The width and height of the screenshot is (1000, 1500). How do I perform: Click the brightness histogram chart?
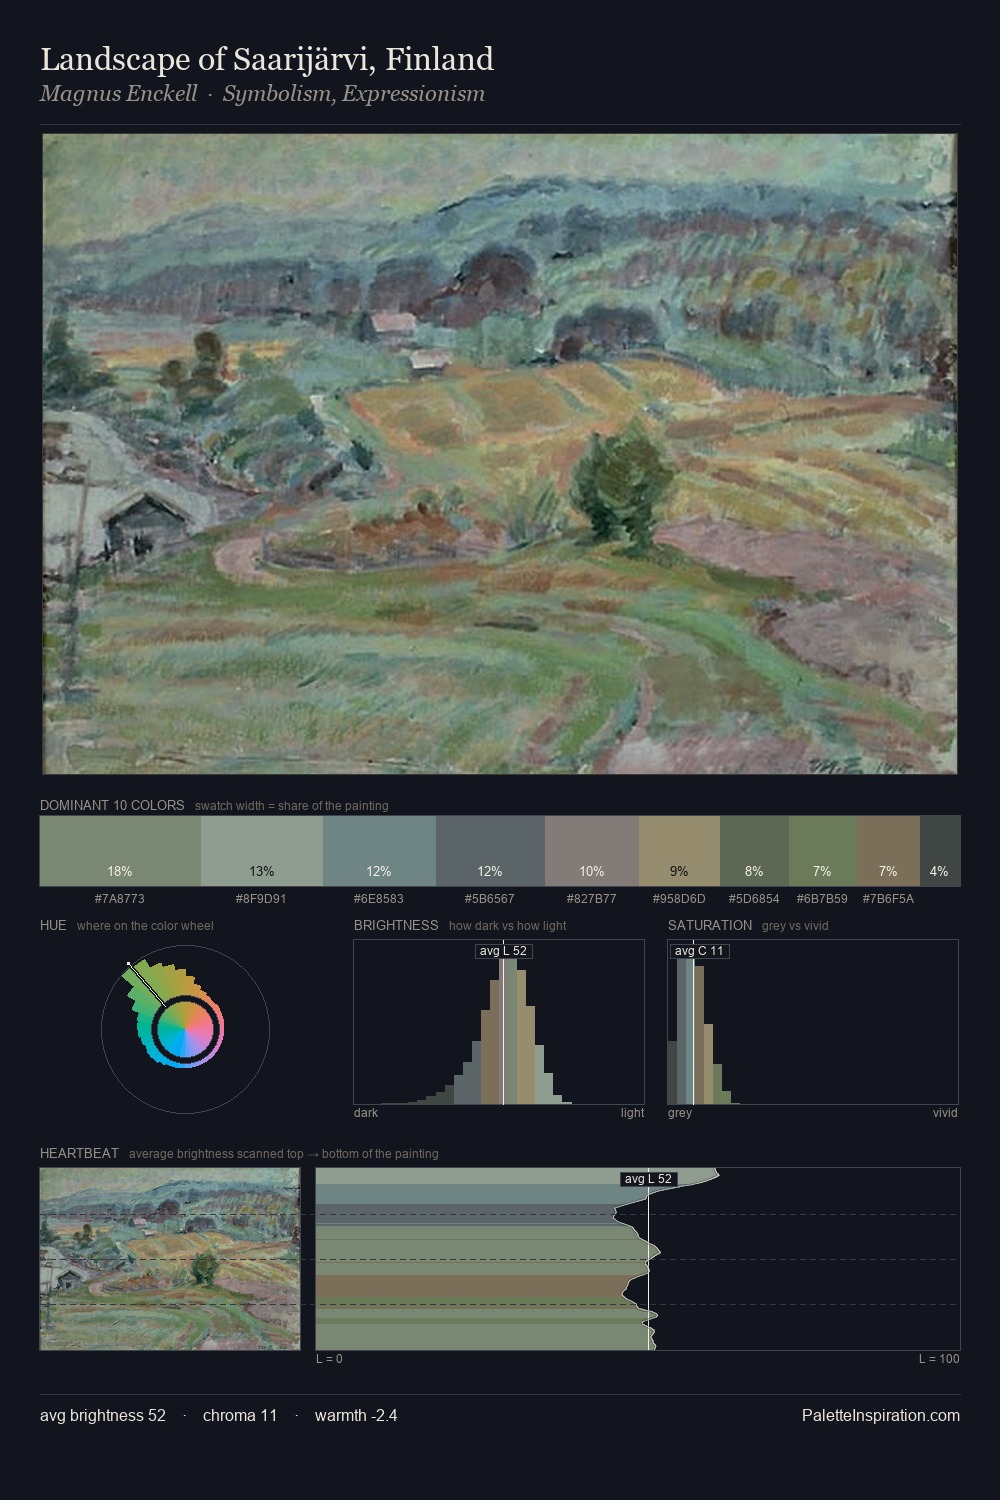(x=499, y=1022)
